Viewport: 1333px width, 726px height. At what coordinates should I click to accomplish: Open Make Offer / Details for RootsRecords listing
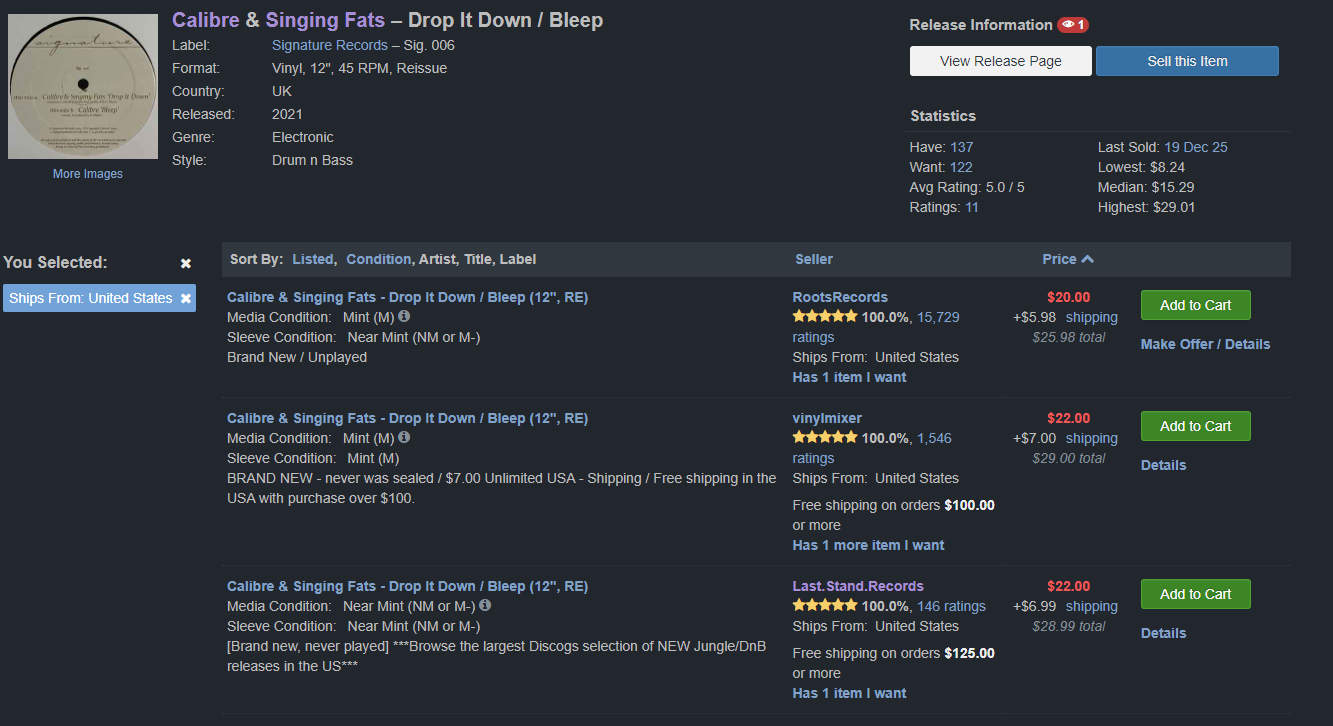(1205, 344)
